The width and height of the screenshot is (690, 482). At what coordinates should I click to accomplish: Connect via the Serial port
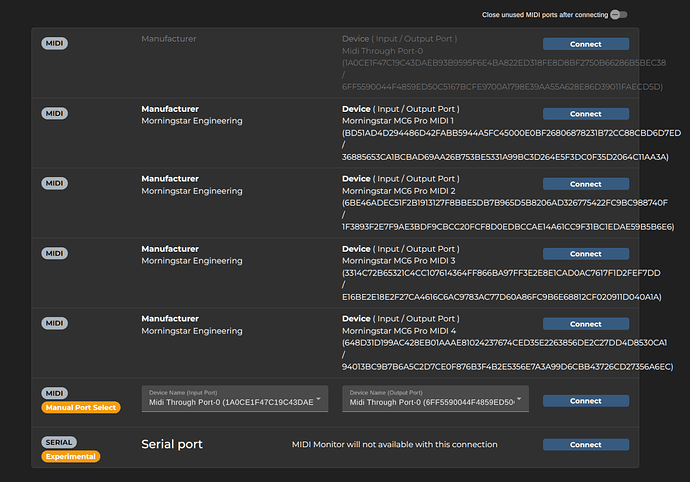(585, 445)
